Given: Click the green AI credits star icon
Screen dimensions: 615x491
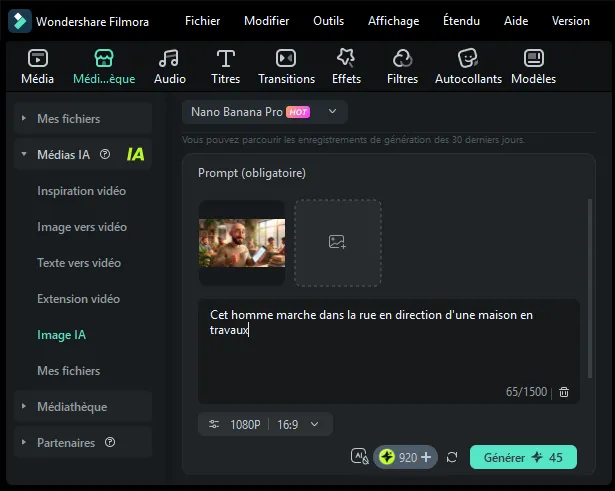Looking at the screenshot, I should [x=387, y=457].
